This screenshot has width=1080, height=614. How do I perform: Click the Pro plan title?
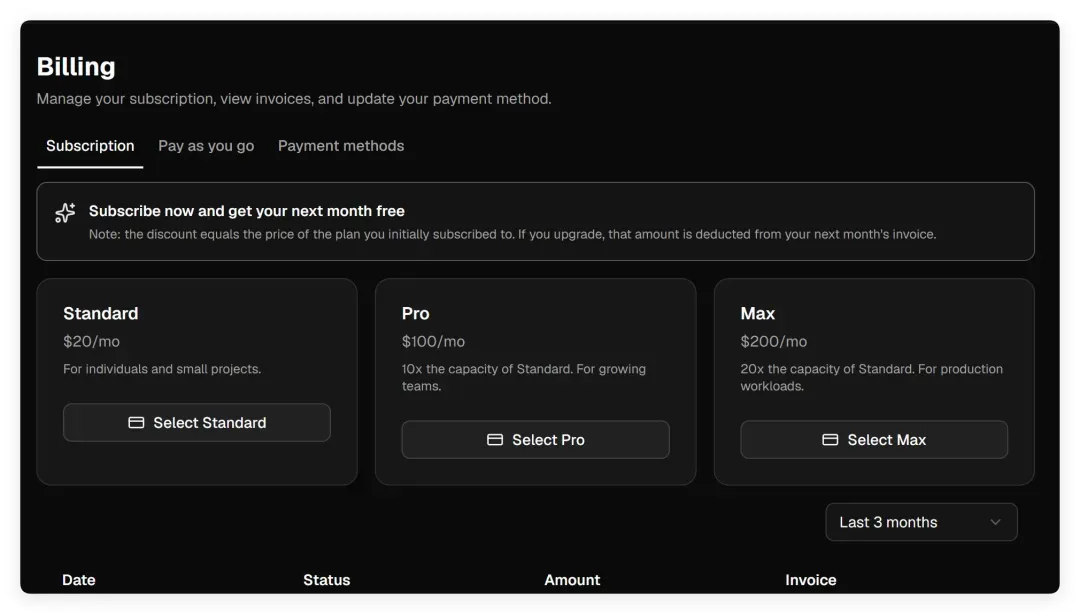coord(415,314)
